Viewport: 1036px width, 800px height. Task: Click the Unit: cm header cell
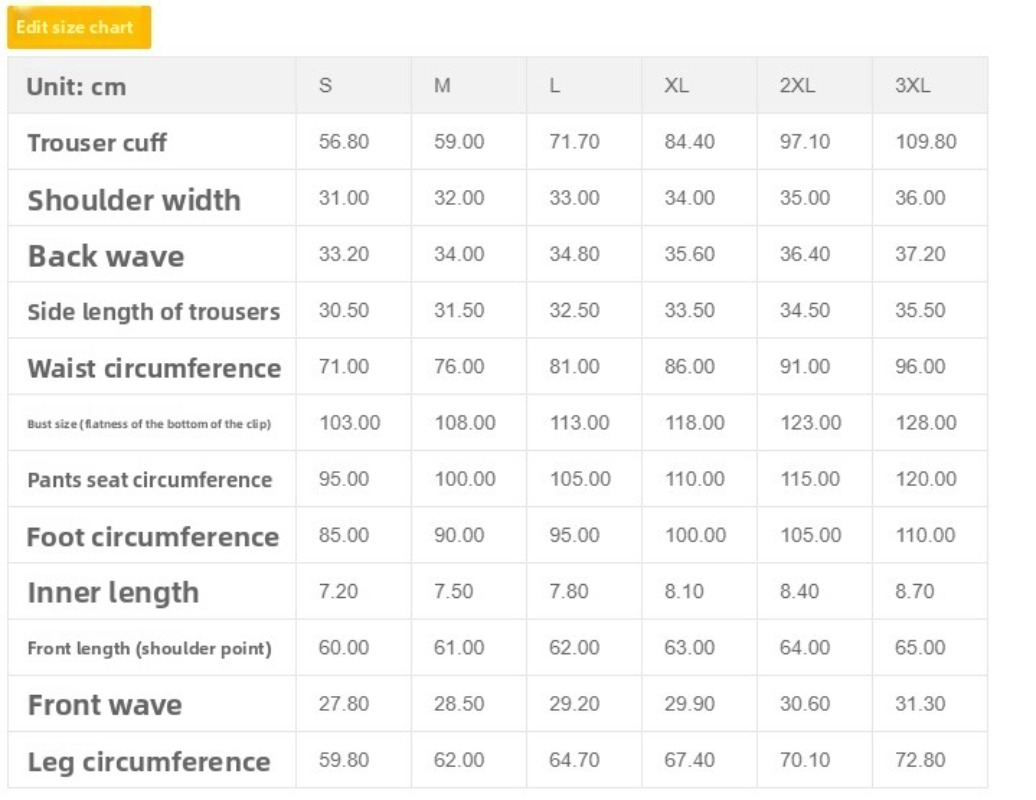click(77, 87)
